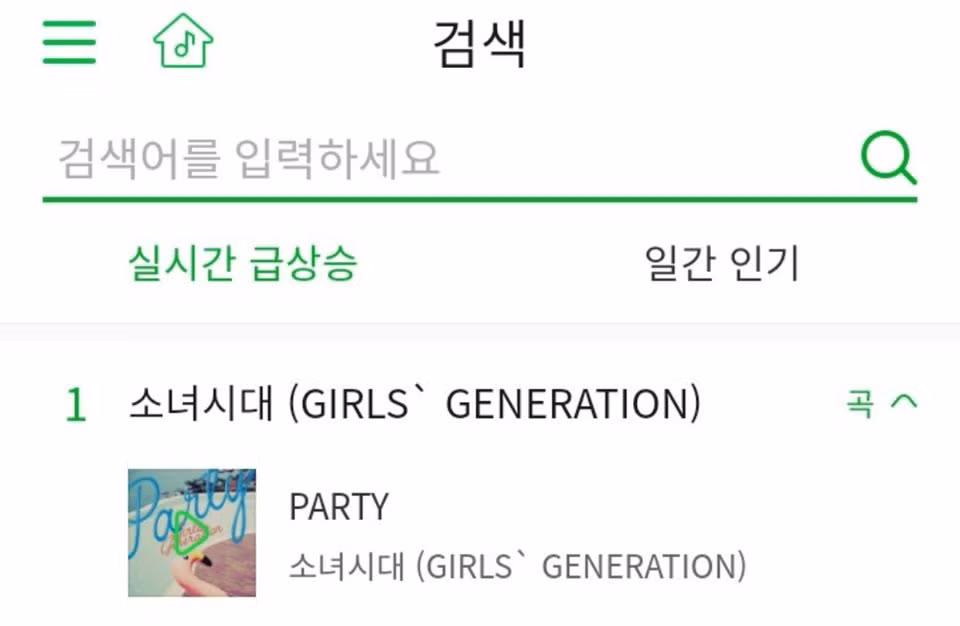Image resolution: width=960 pixels, height=626 pixels.
Task: Select the PARTY song title
Action: pyautogui.click(x=338, y=507)
